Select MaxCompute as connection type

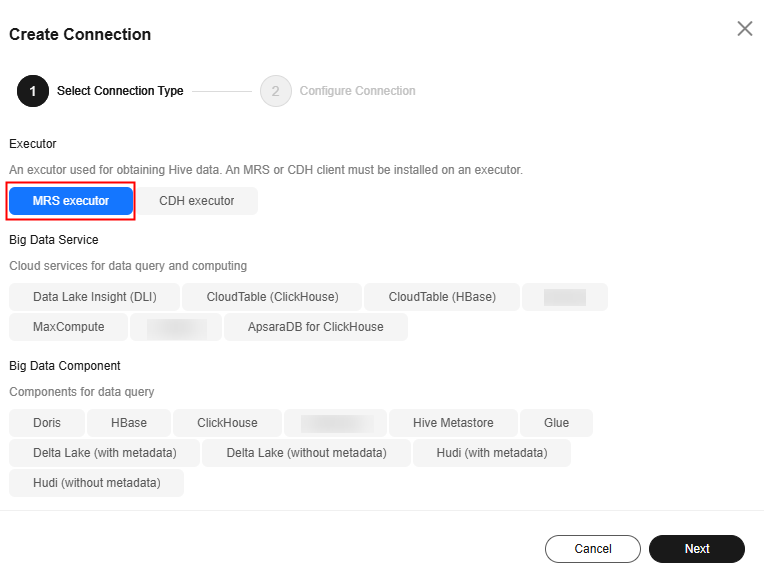69,327
